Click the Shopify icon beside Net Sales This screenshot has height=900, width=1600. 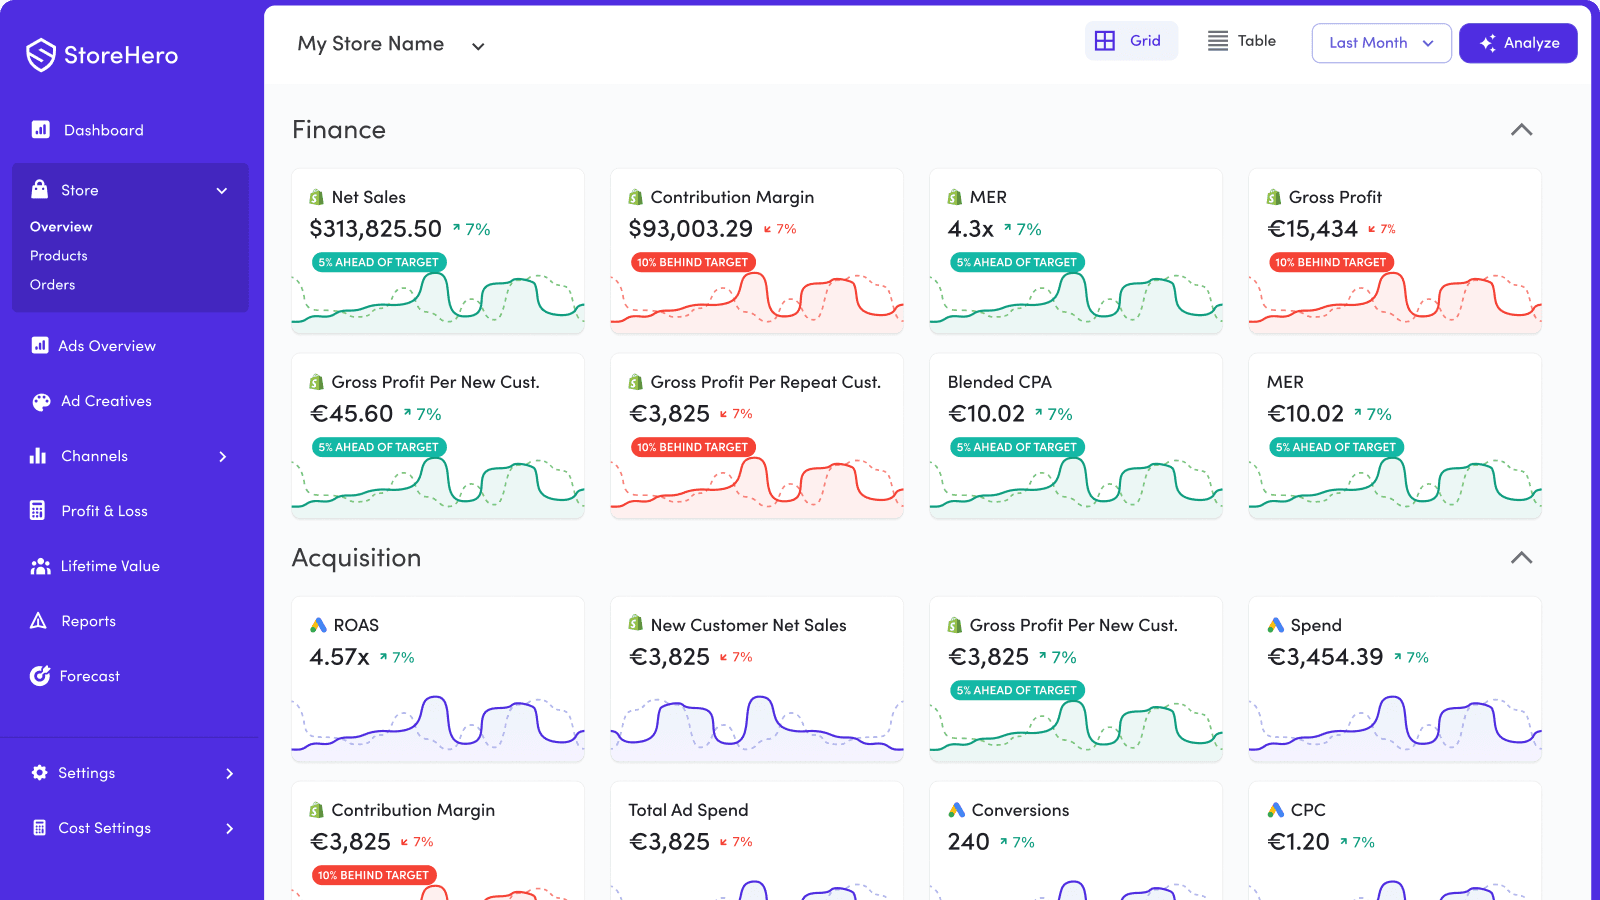point(317,197)
